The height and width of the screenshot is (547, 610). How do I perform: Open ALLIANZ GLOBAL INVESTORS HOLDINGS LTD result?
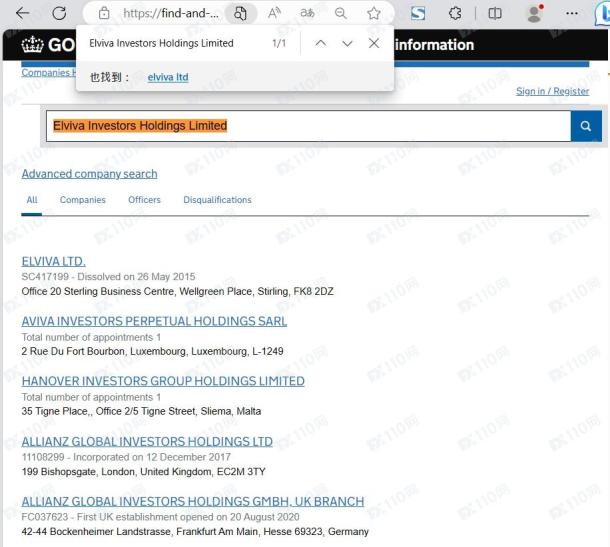click(x=147, y=441)
